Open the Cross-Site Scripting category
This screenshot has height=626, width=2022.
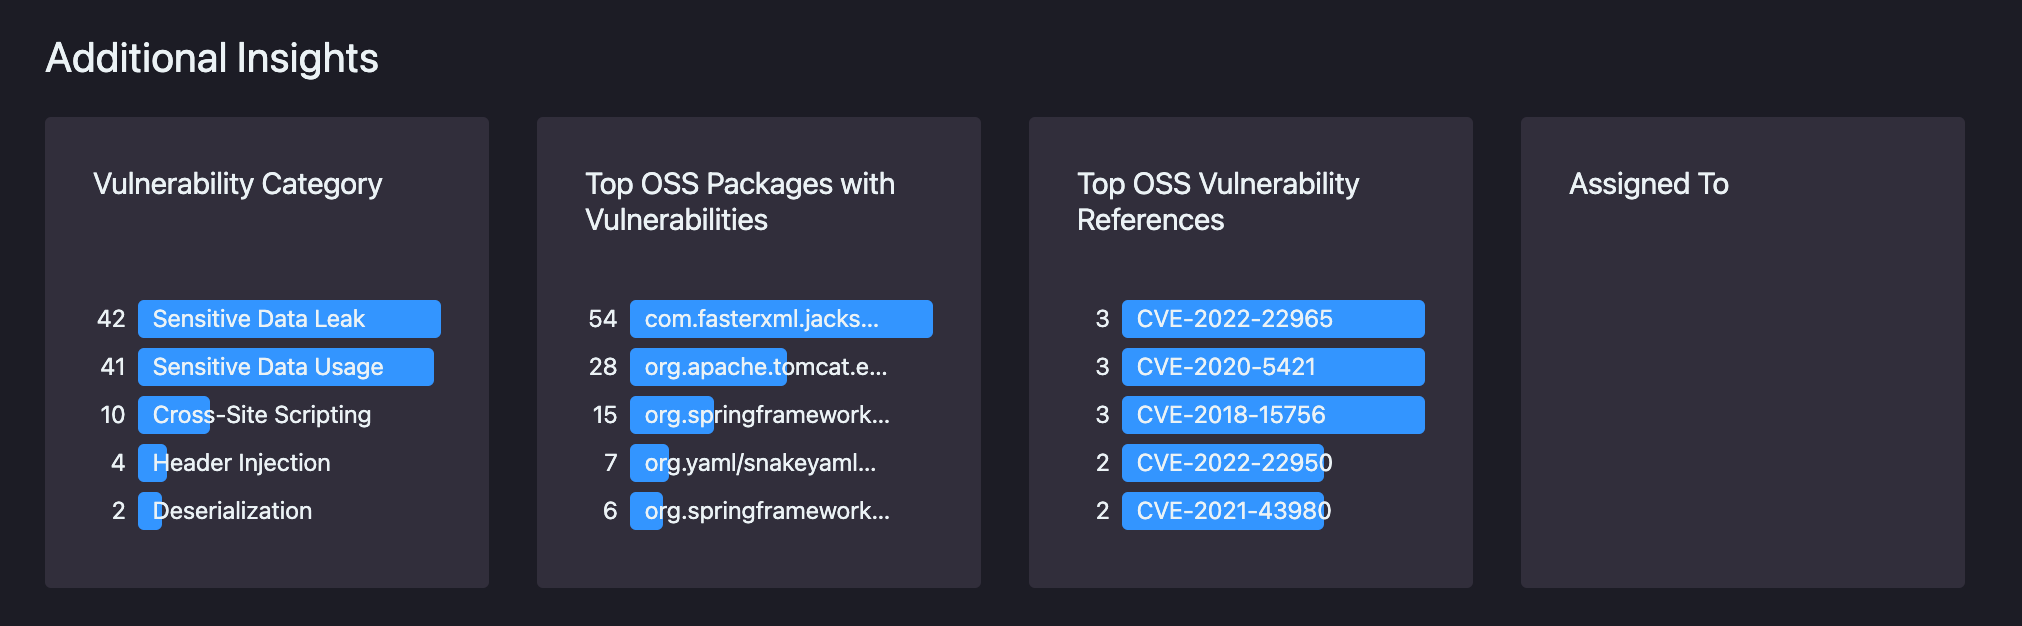[261, 415]
